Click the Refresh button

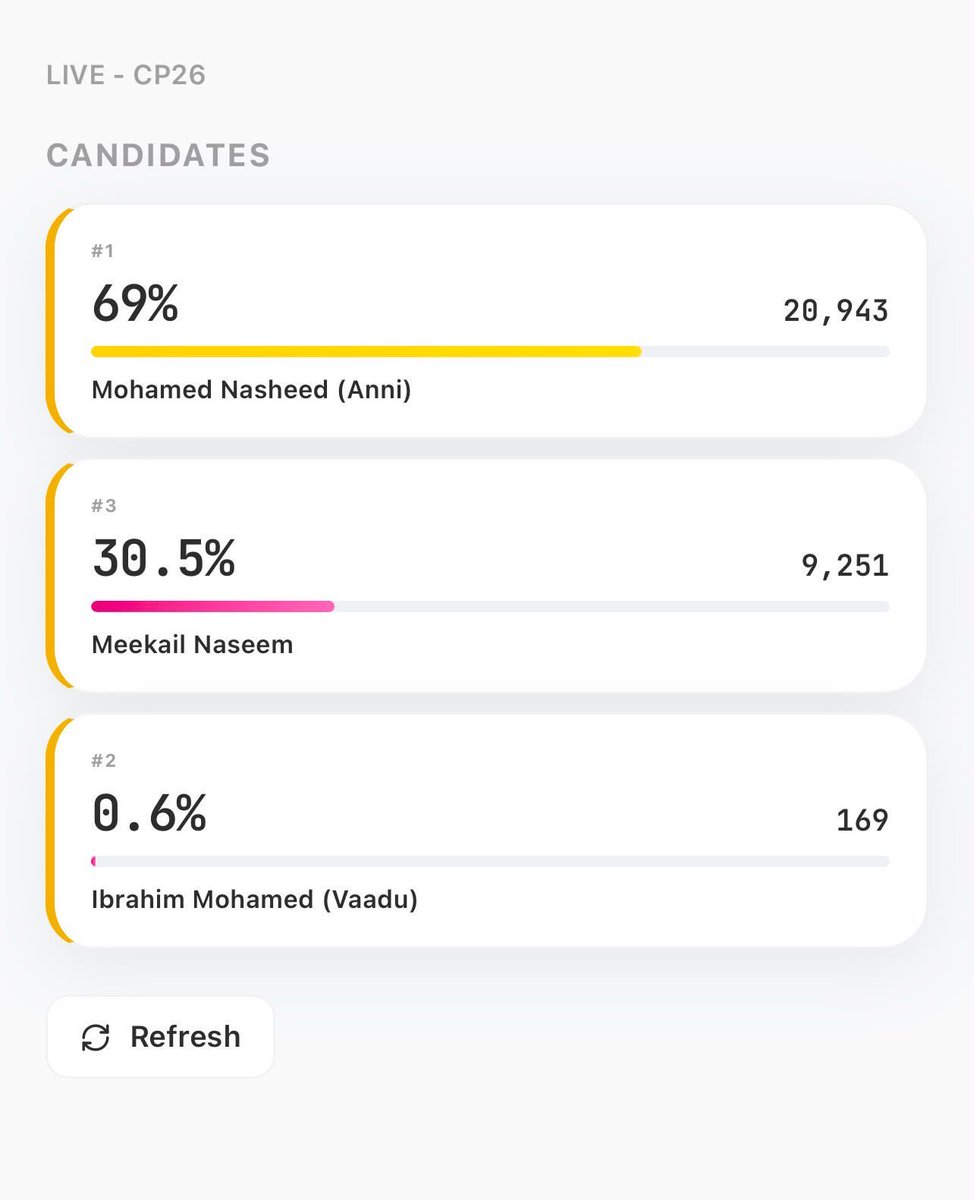point(160,1036)
